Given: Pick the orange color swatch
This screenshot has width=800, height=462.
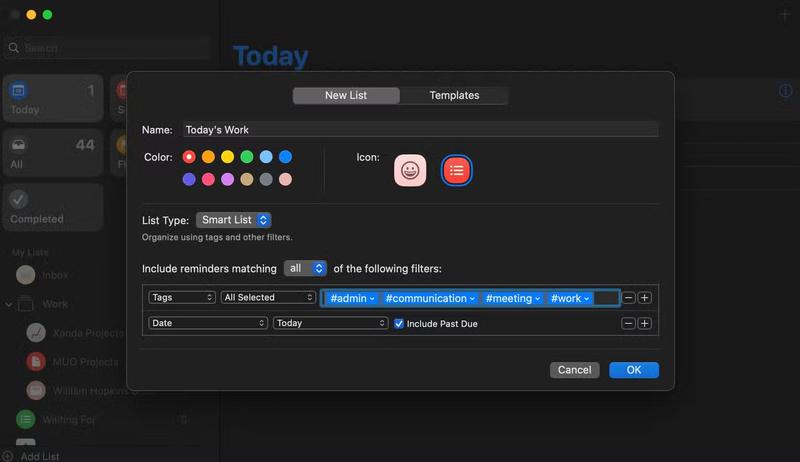Looking at the screenshot, I should 208,157.
